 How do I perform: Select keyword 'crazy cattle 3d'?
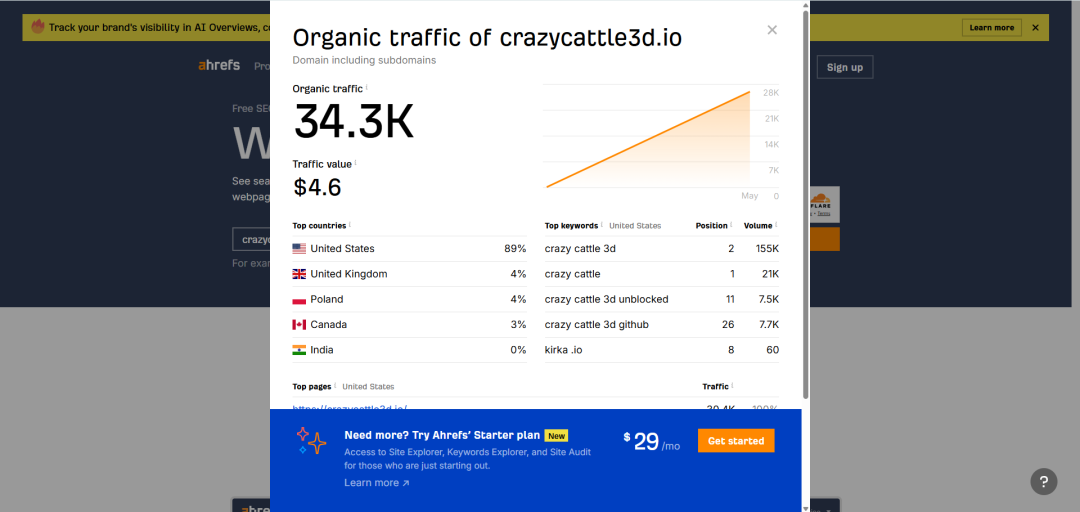pos(580,249)
